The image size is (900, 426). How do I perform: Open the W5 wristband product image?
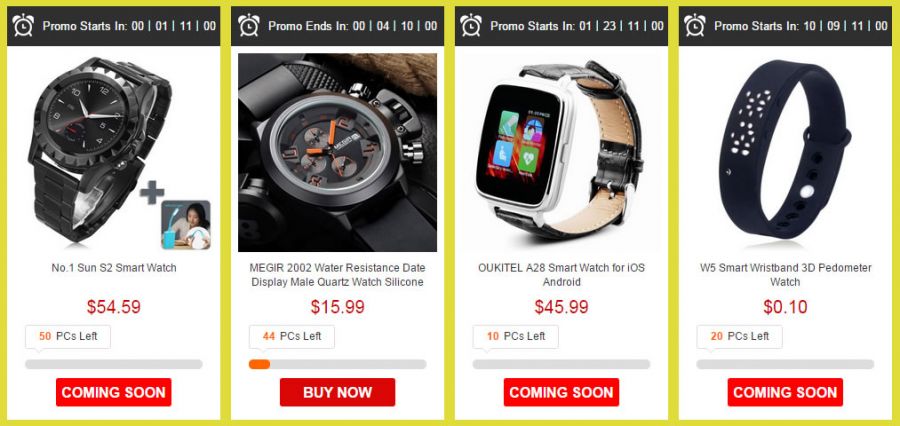pyautogui.click(x=785, y=148)
